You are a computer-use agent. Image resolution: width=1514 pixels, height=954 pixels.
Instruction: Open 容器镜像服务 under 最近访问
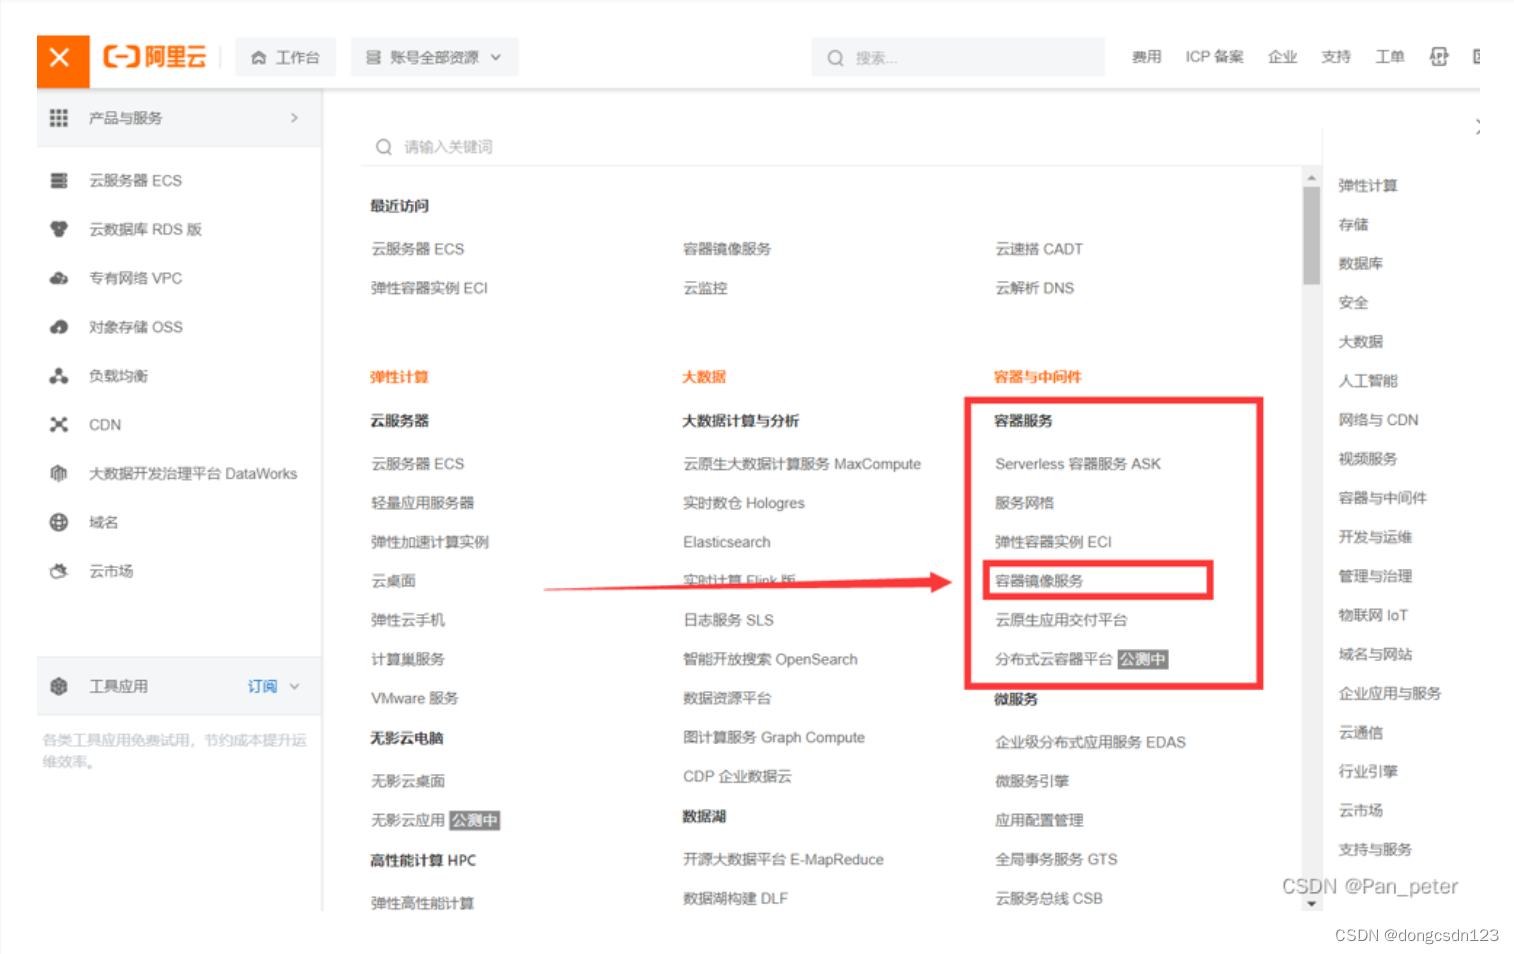[727, 249]
